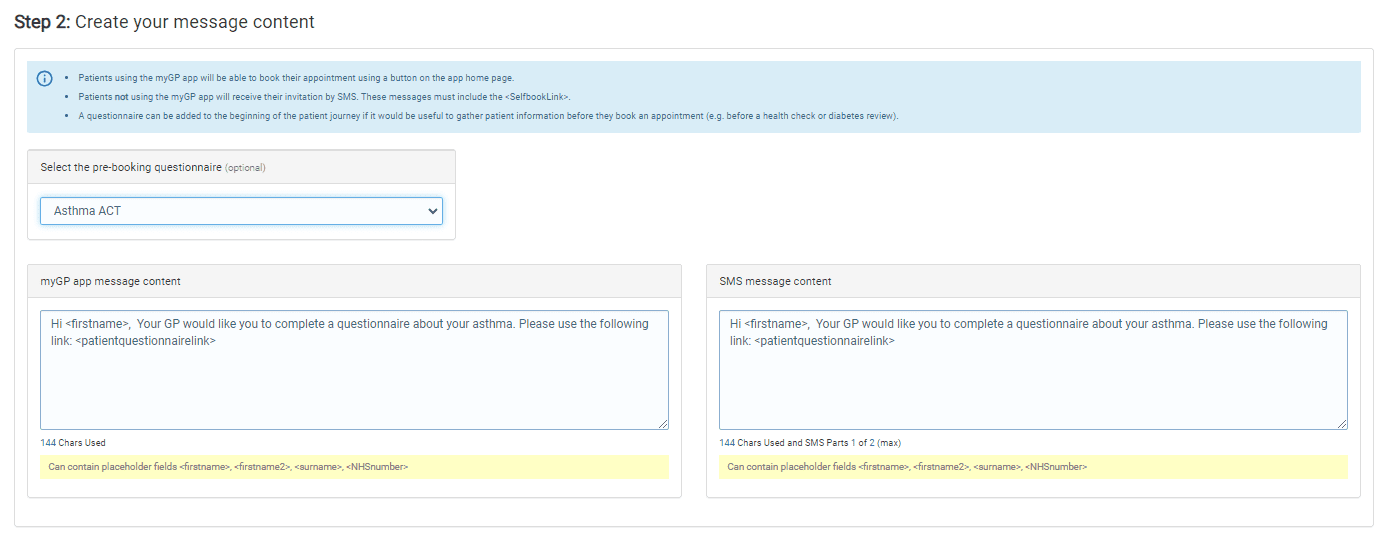Click the info bullet mentioning <SelfbookLink>
This screenshot has height=550, width=1390.
tap(324, 97)
